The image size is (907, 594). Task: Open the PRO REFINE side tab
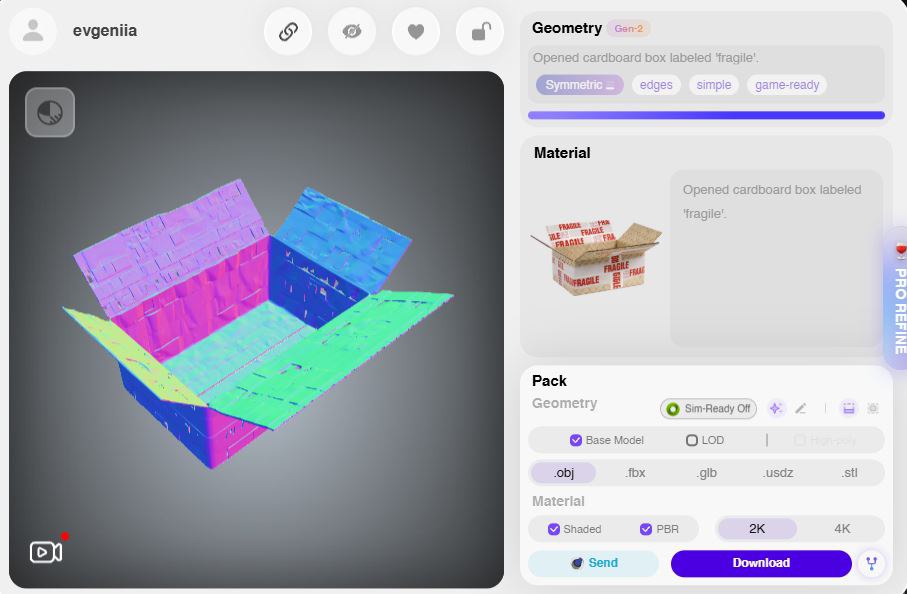pos(898,298)
